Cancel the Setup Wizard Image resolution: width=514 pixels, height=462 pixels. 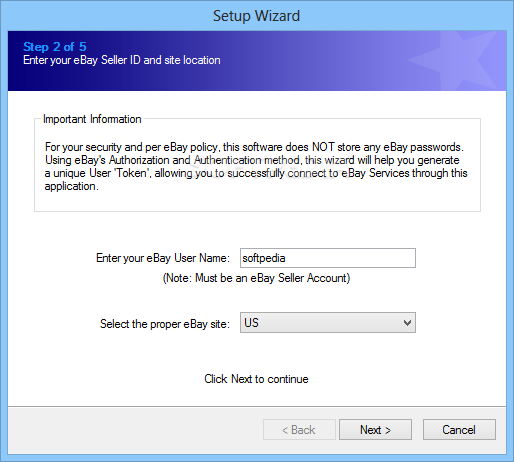click(459, 430)
